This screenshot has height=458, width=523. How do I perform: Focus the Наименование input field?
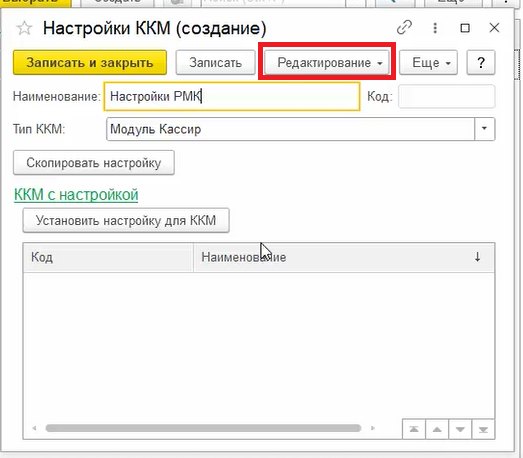[232, 96]
